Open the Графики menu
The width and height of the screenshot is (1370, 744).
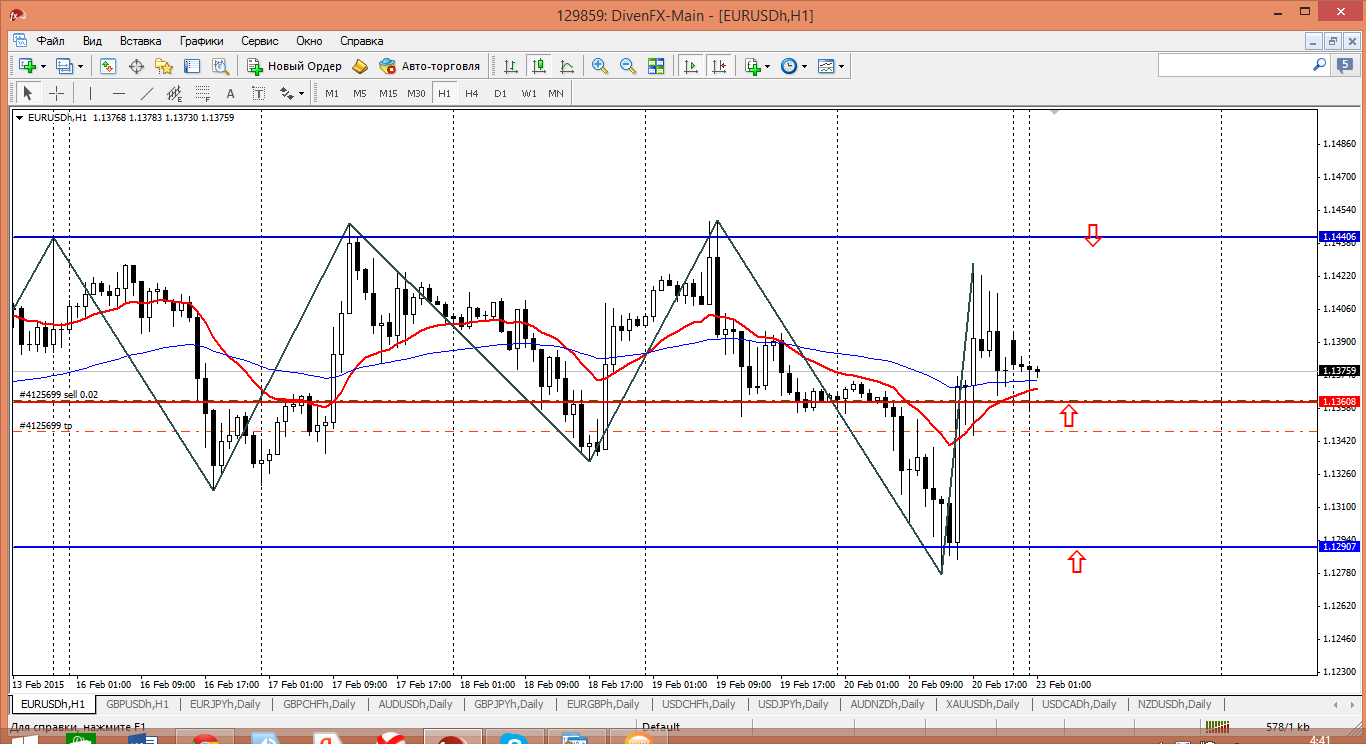coord(201,41)
